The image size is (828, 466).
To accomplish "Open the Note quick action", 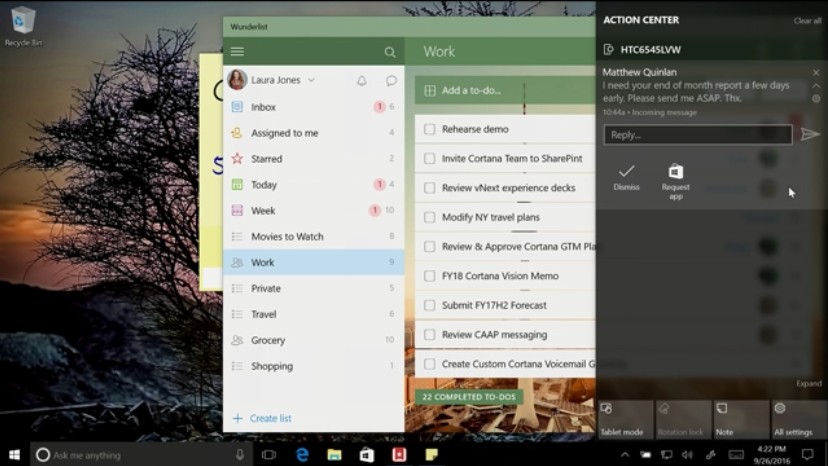I will 741,420.
